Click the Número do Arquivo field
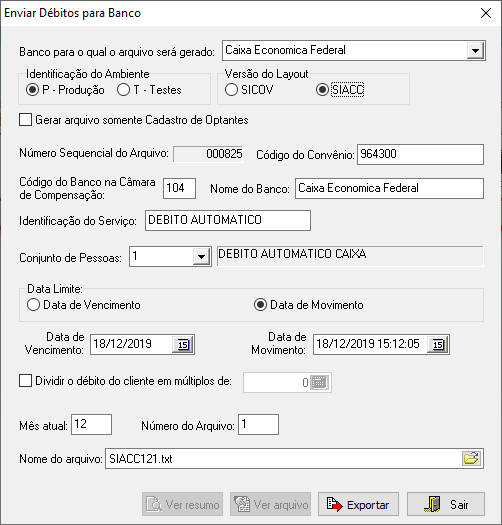Image resolution: width=502 pixels, height=525 pixels. tap(258, 425)
